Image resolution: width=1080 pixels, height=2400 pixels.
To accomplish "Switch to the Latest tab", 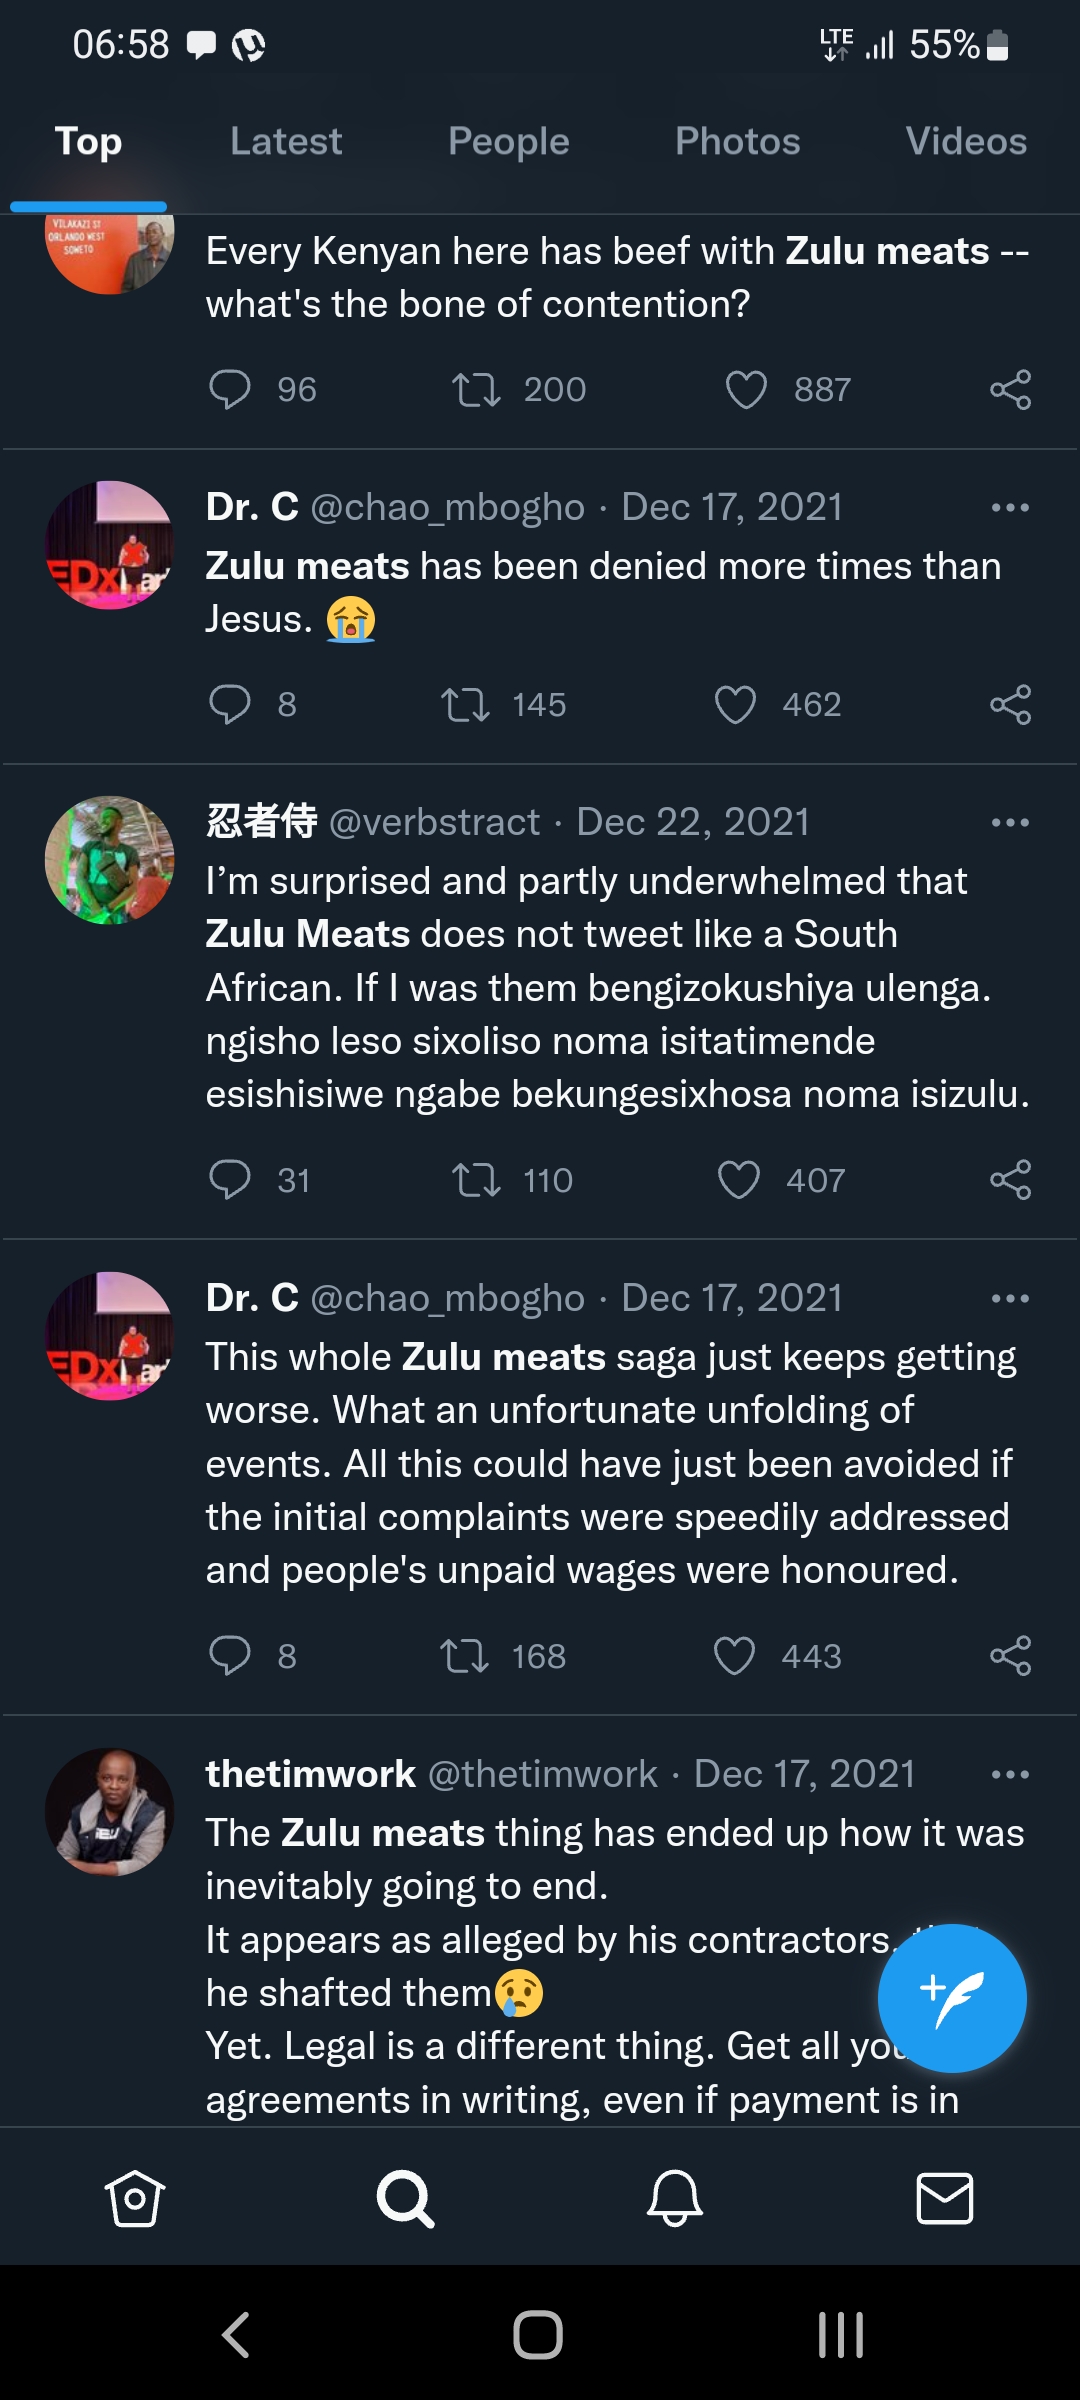I will 286,141.
